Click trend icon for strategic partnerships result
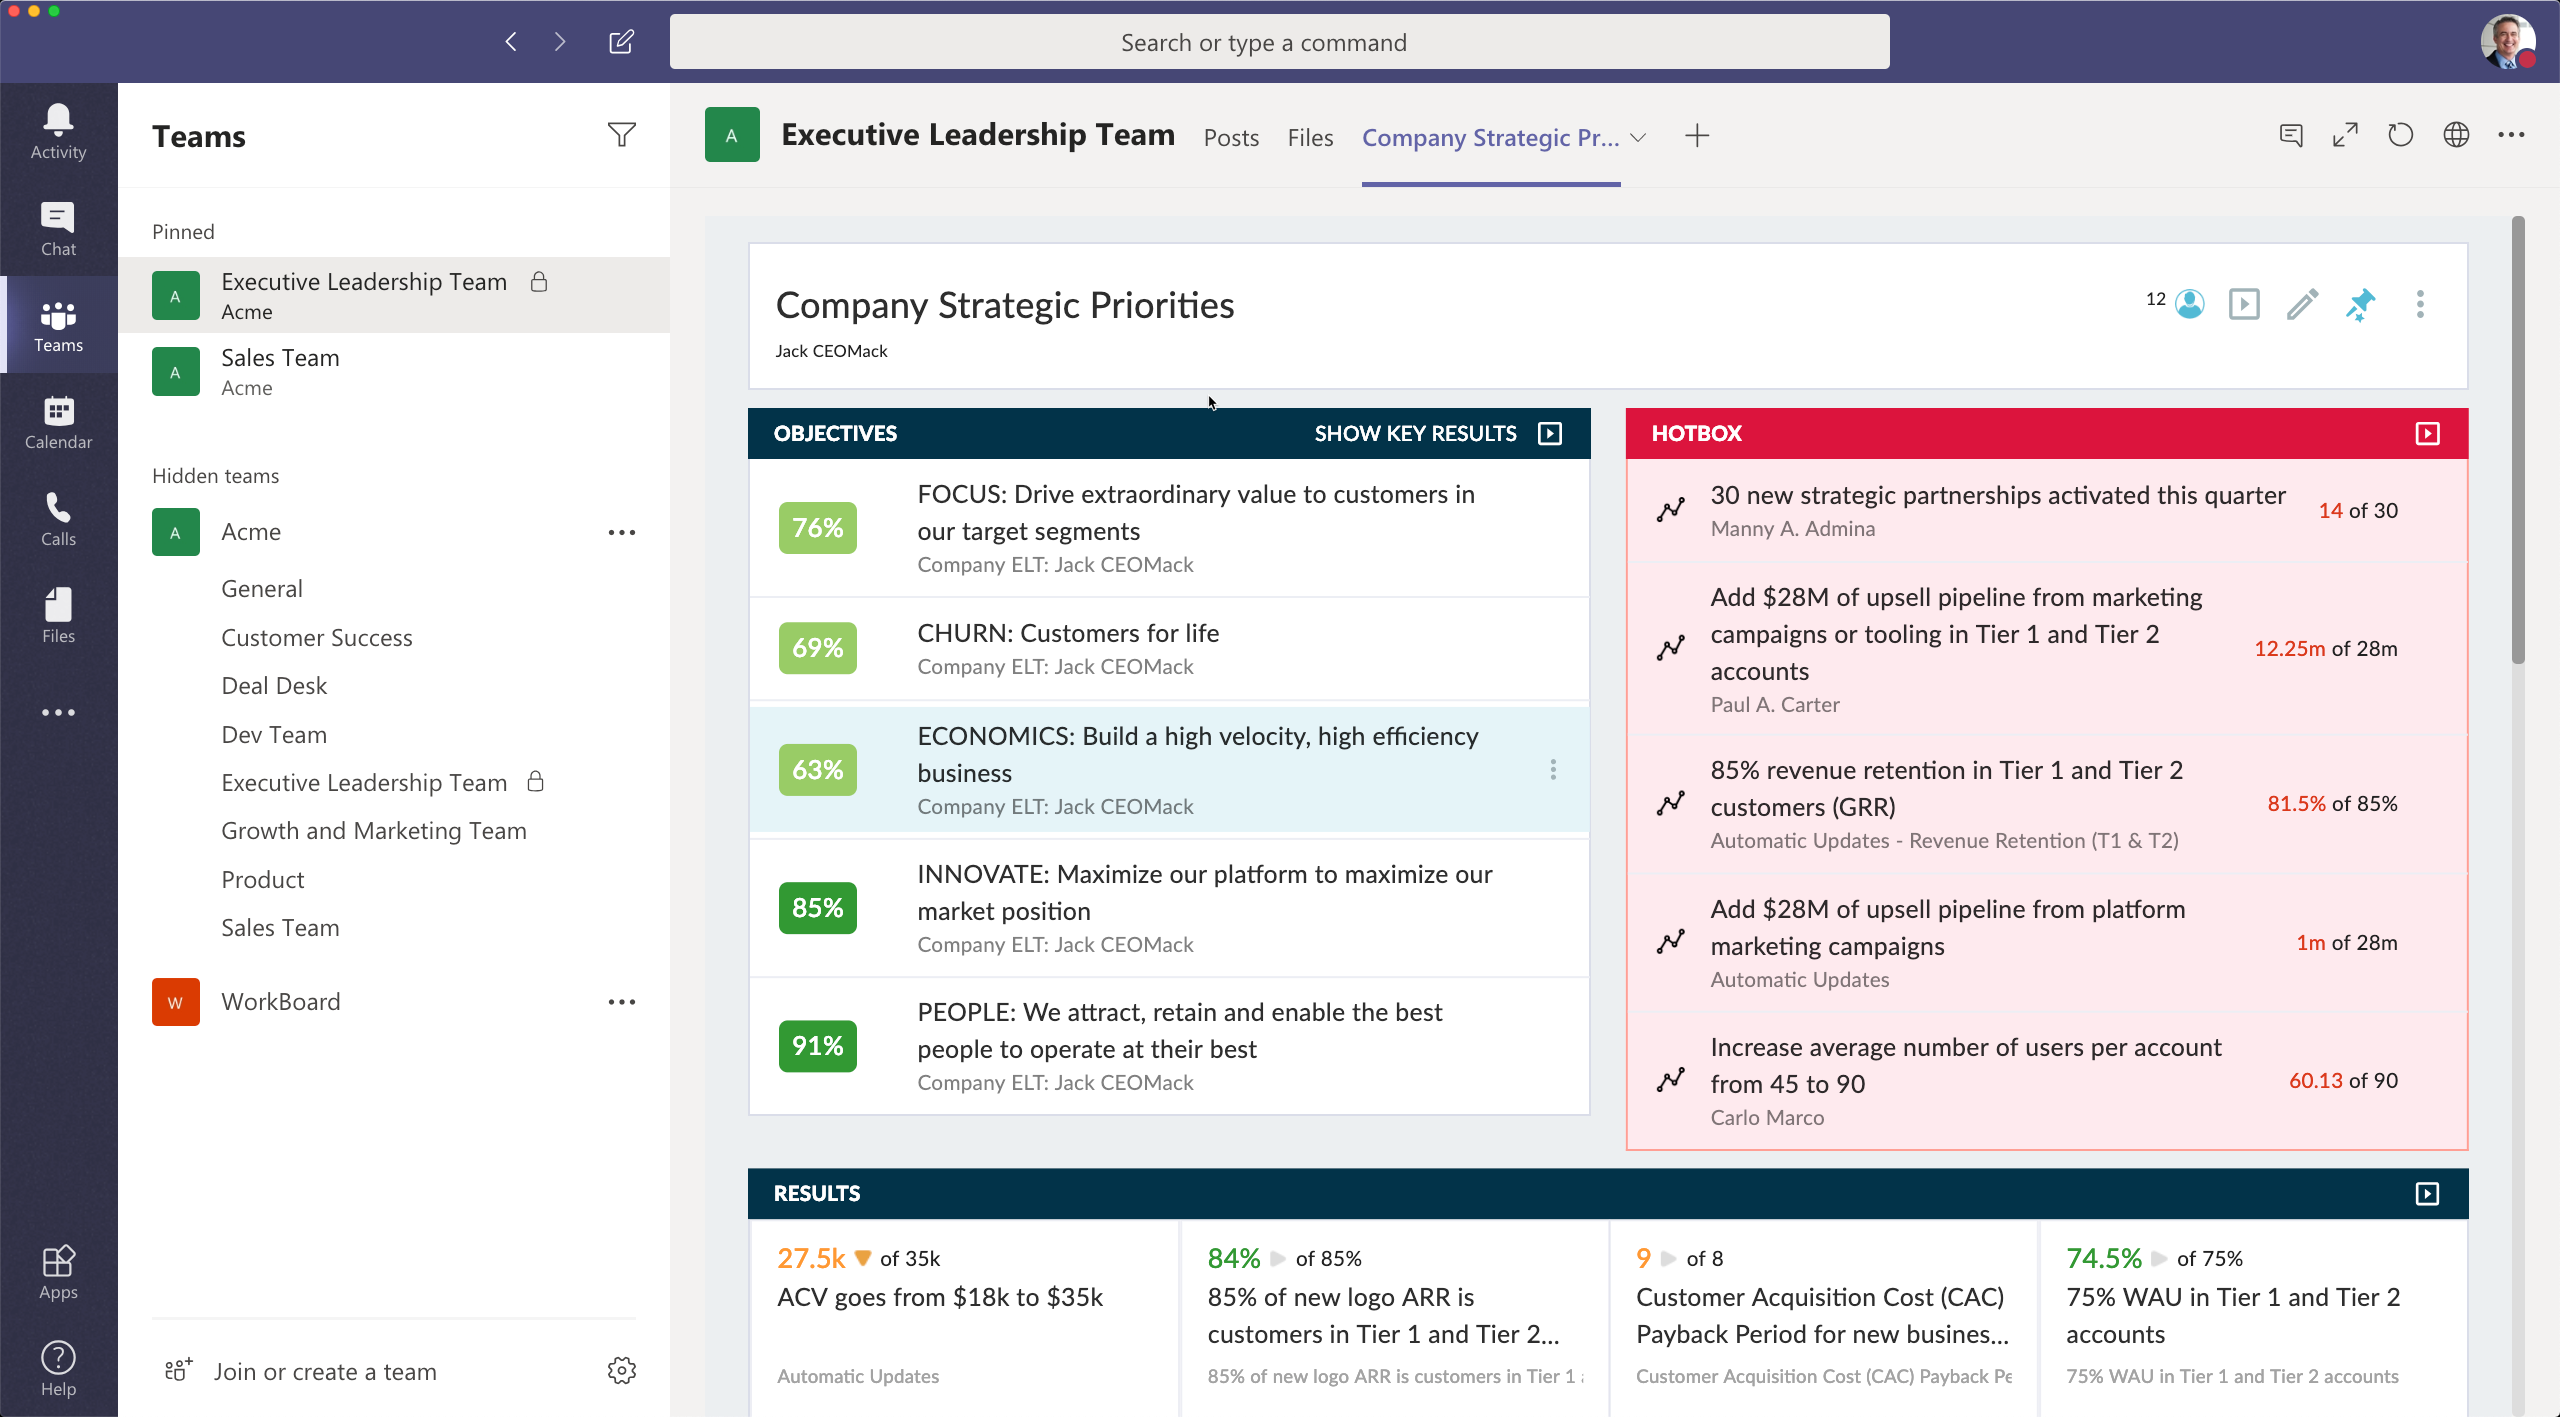2560x1417 pixels. tap(1670, 509)
